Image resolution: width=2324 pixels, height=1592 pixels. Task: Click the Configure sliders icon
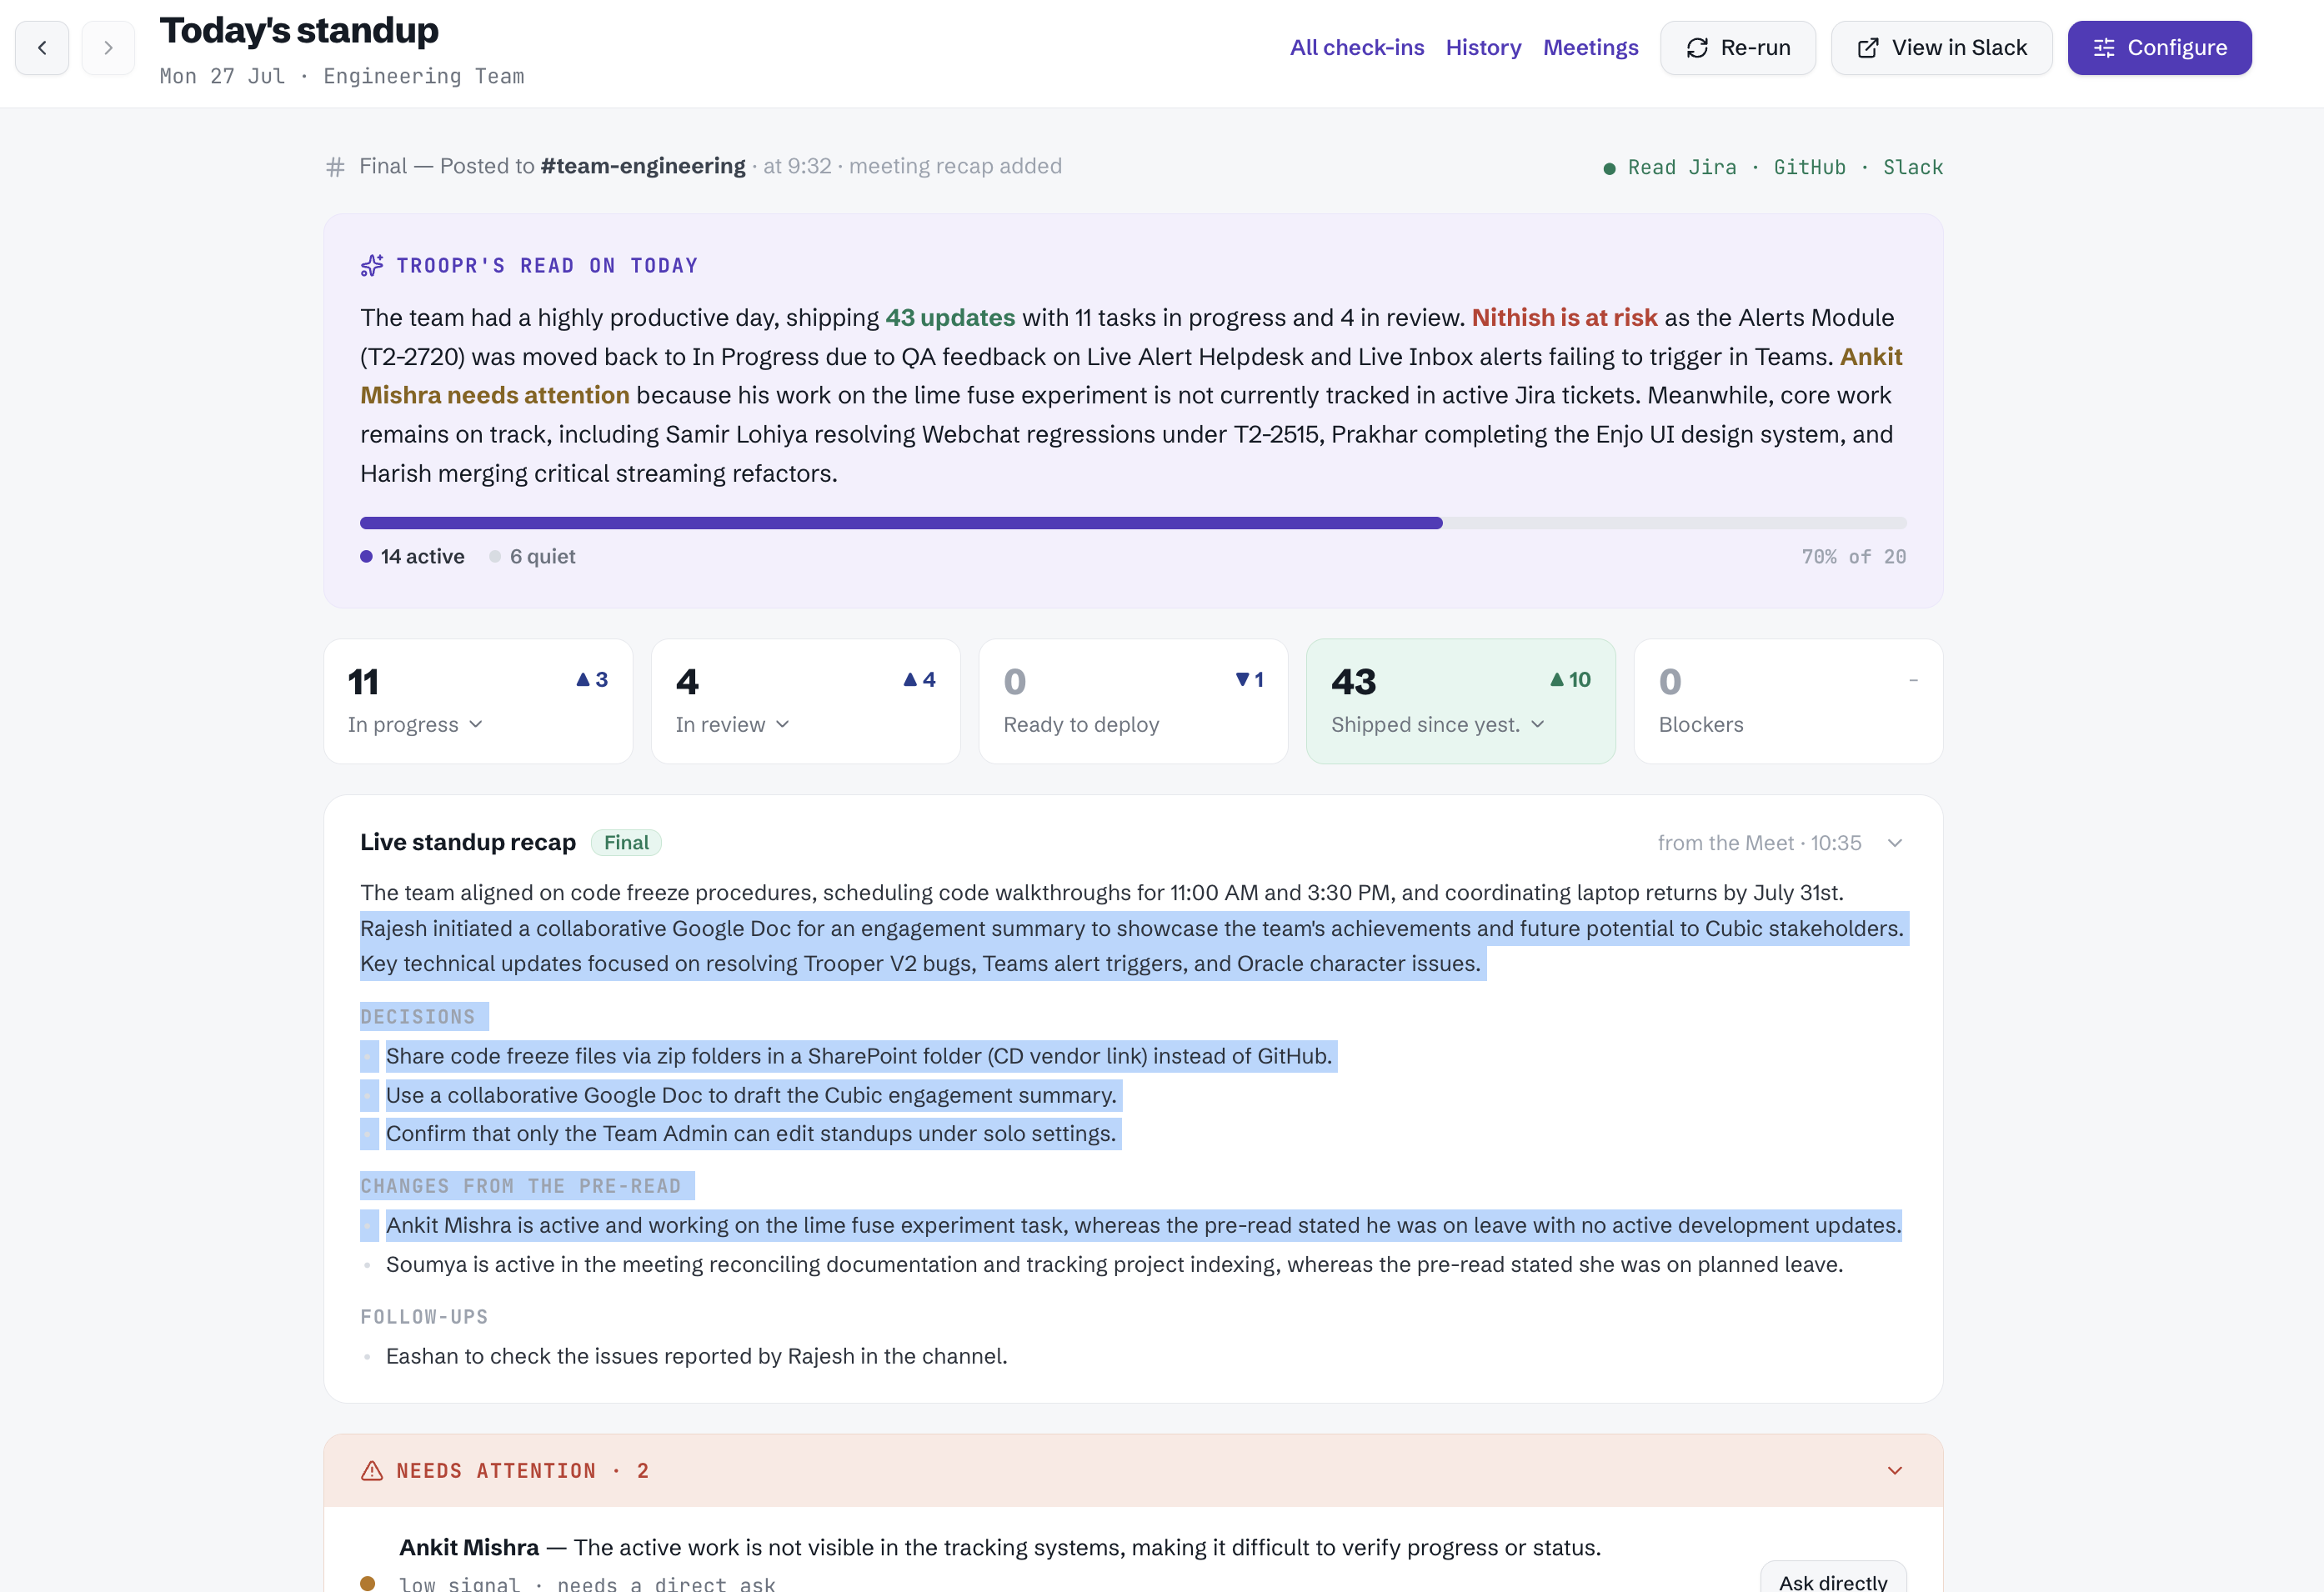pyautogui.click(x=2104, y=48)
